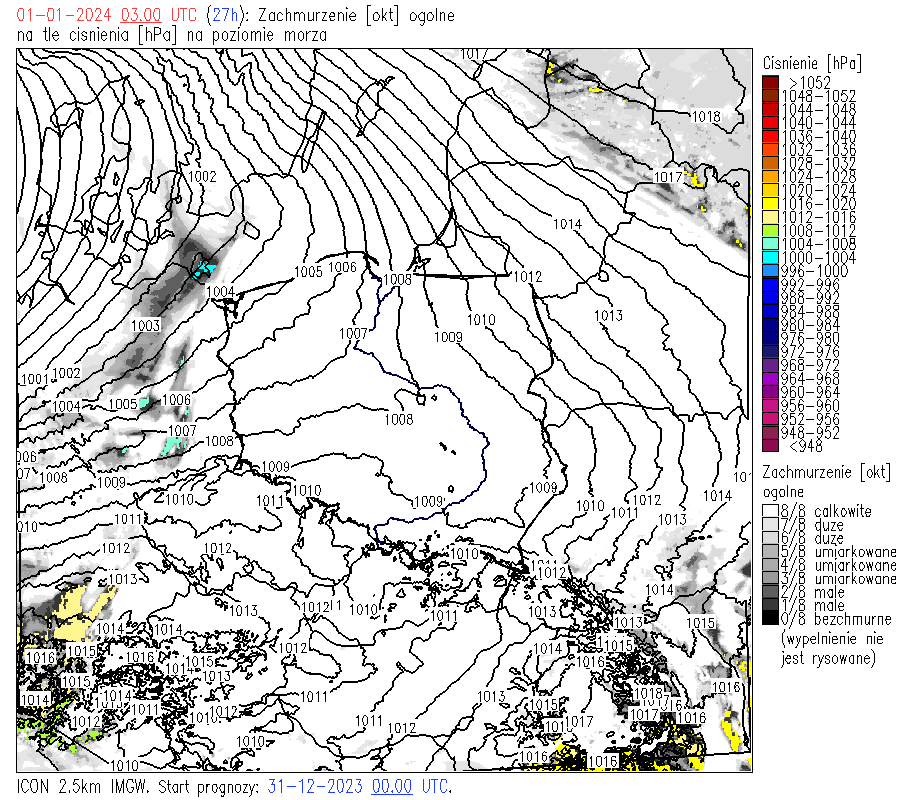Click the 984-988 dark blue swatch
Screen dimensions: 900x800
click(770, 312)
